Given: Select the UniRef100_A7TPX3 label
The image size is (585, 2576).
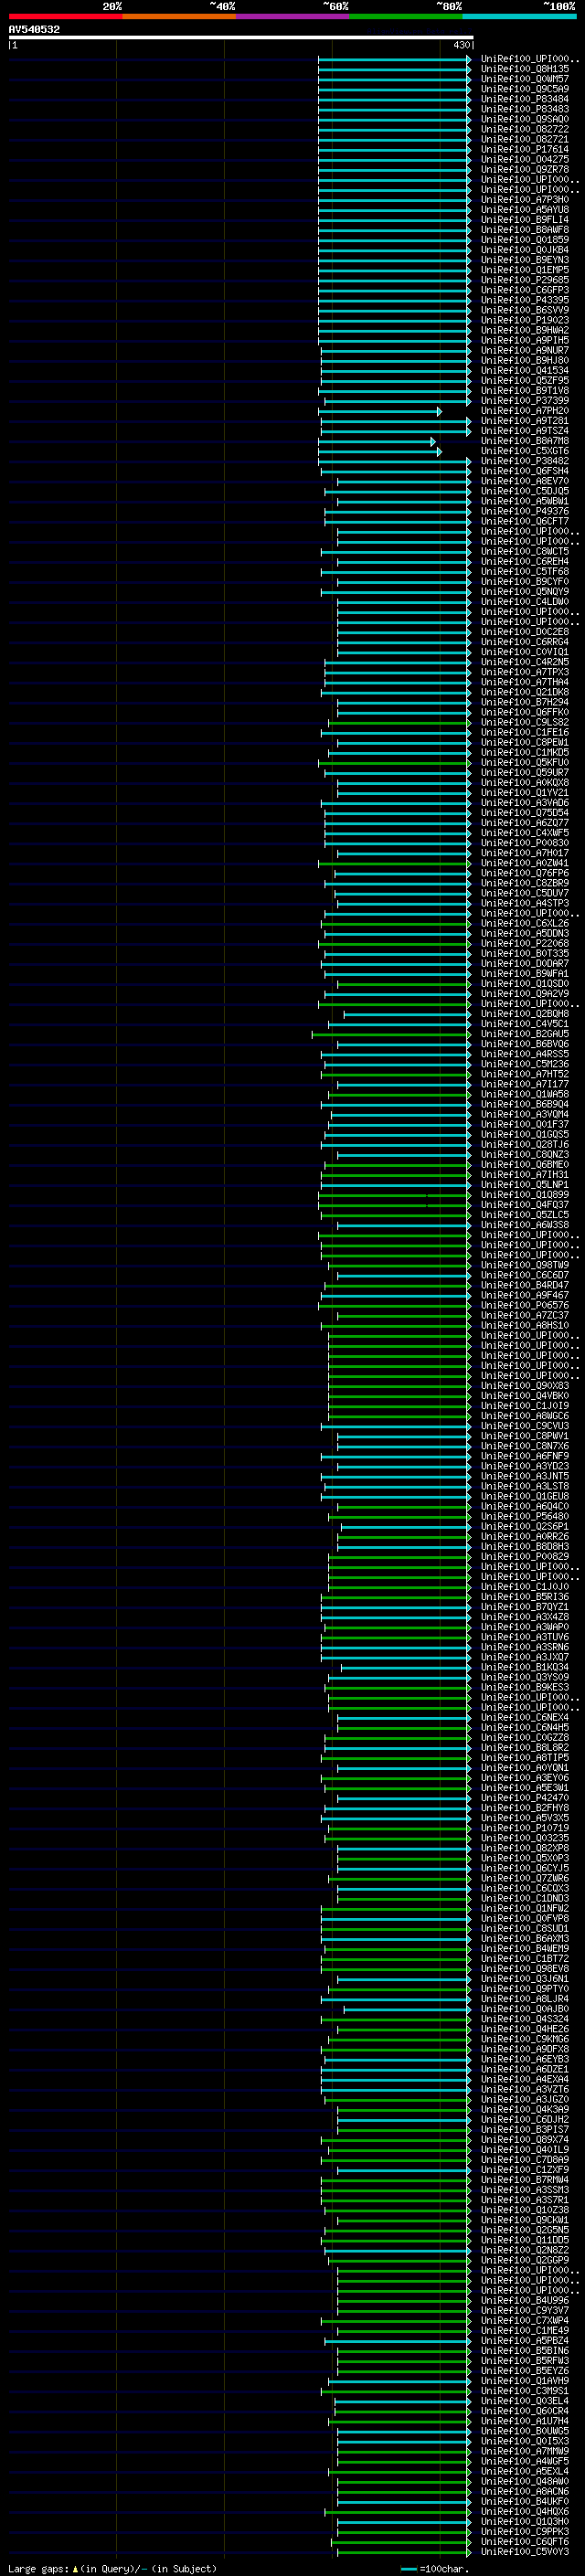Looking at the screenshot, I should [524, 672].
